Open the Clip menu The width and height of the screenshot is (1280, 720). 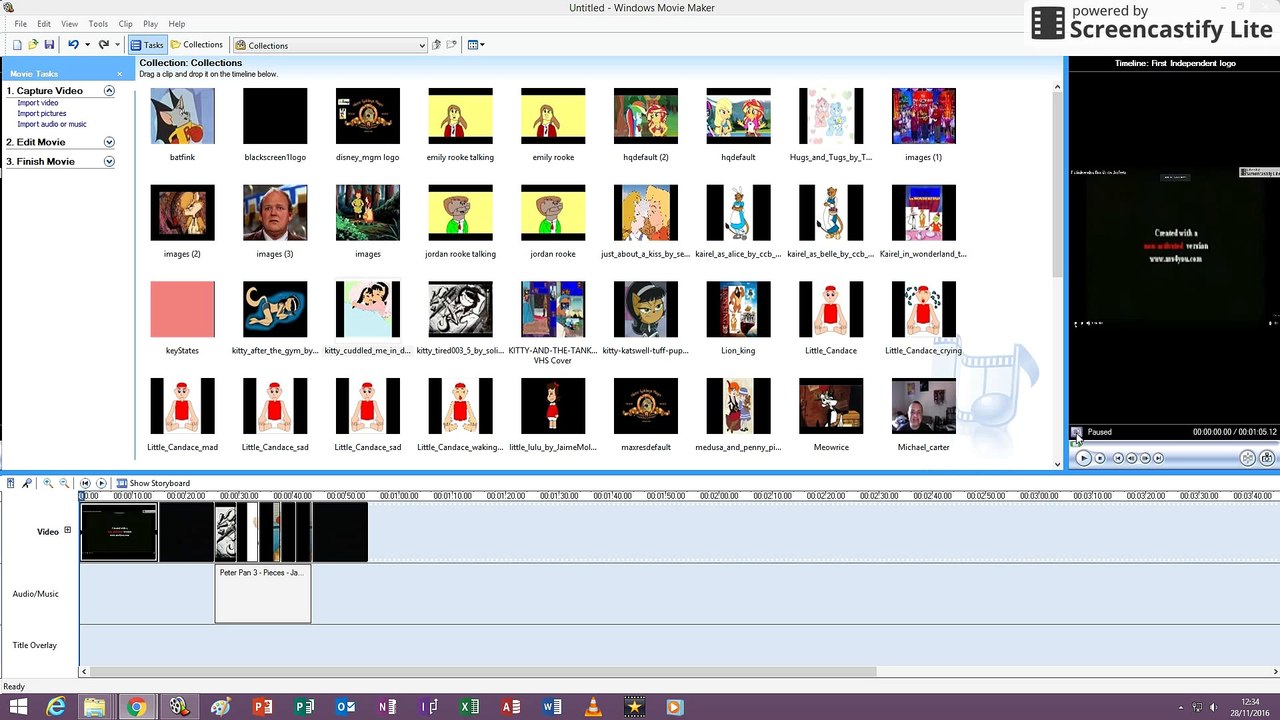point(125,24)
